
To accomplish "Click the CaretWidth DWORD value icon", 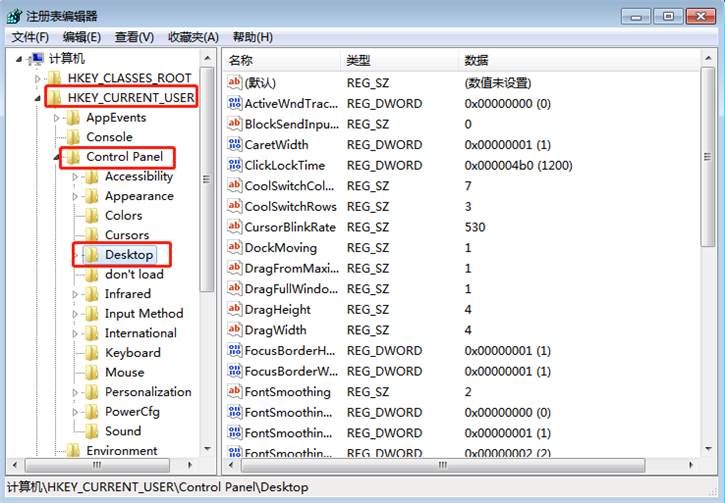I will tap(235, 145).
